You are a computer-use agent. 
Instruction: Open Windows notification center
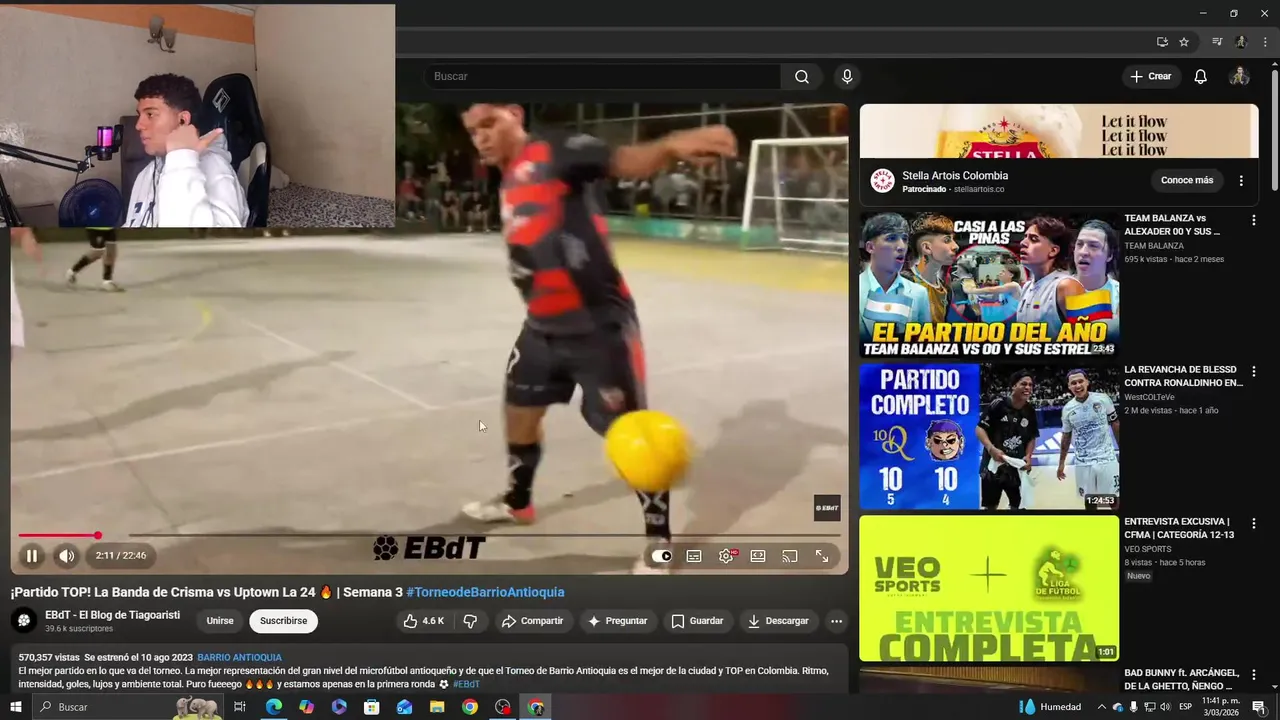[1258, 707]
